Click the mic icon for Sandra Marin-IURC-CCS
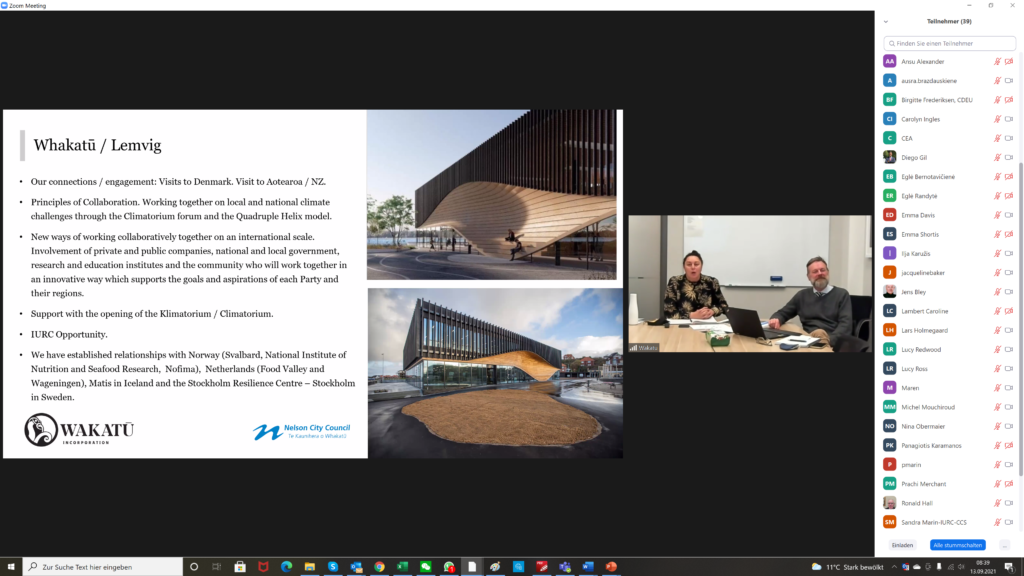The height and width of the screenshot is (576, 1024). [x=997, y=522]
